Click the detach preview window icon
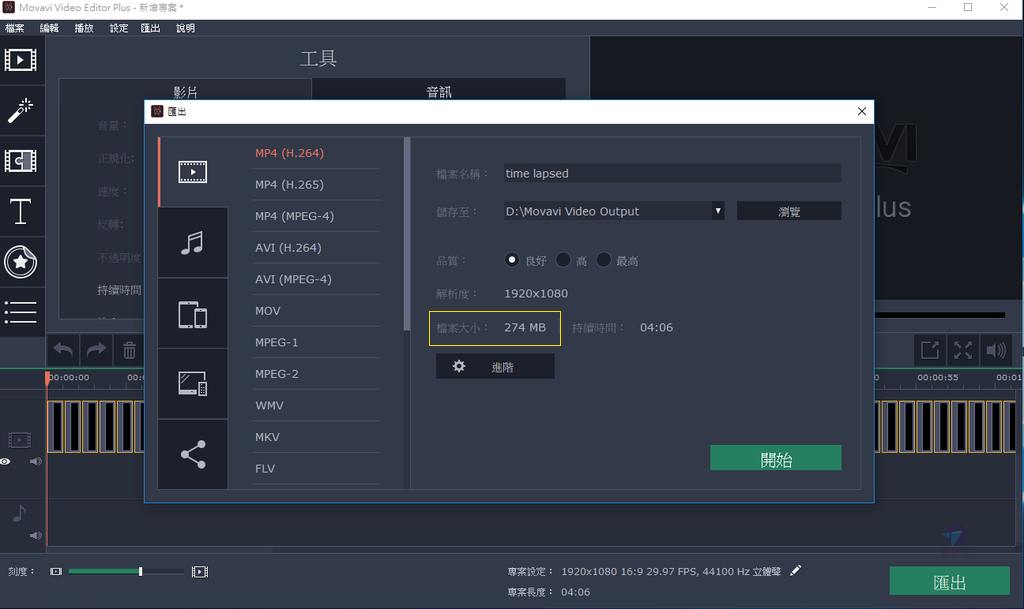Viewport: 1024px width, 609px height. click(929, 351)
